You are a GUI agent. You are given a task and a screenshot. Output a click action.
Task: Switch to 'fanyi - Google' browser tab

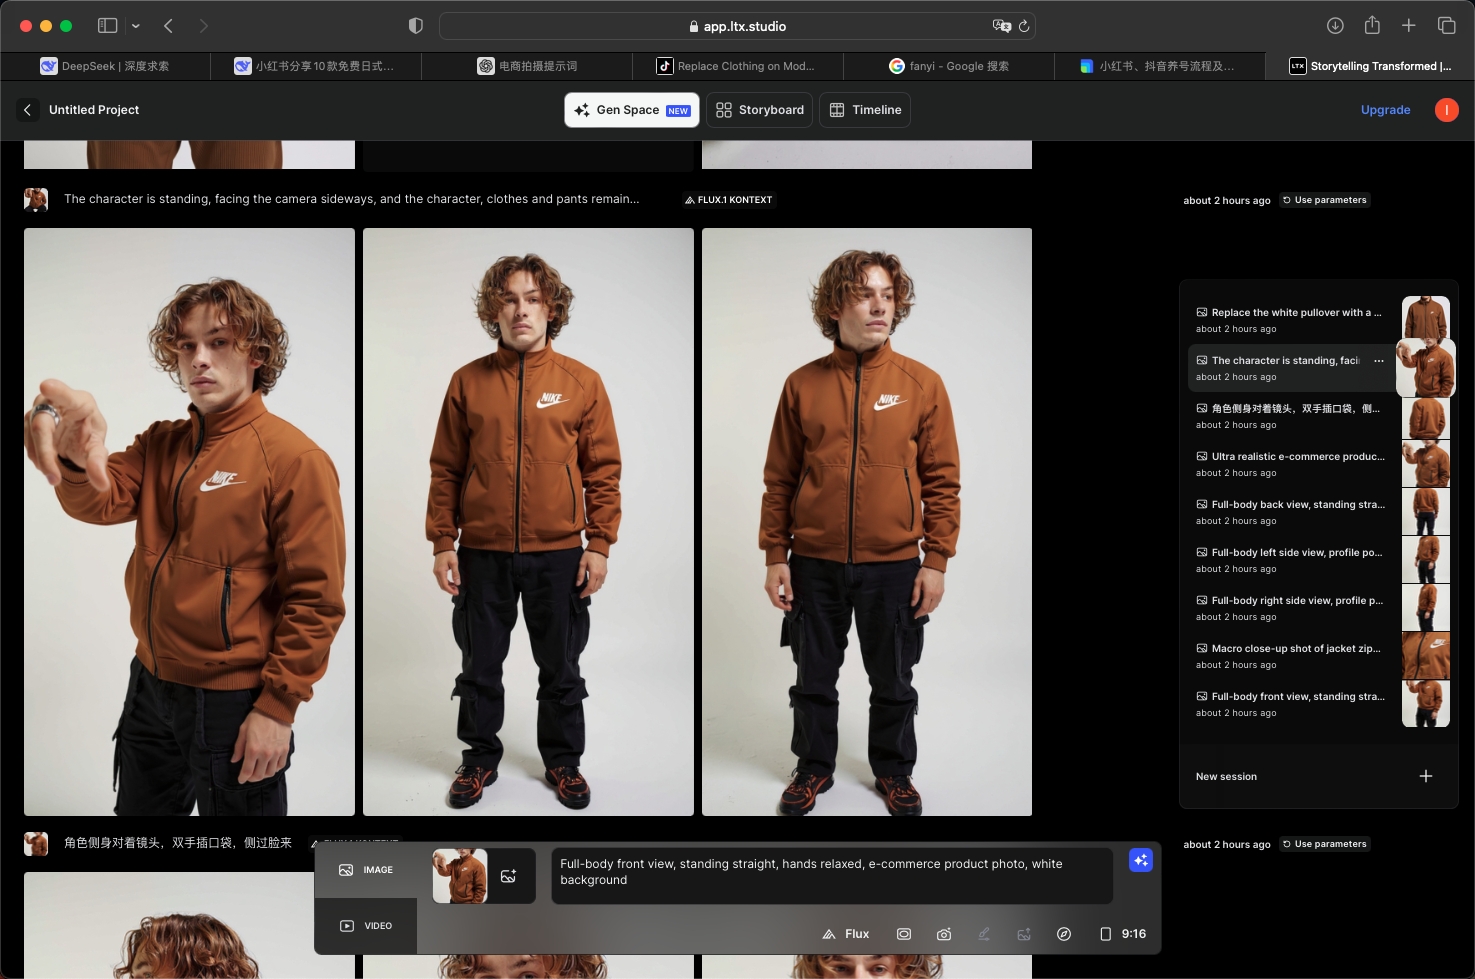point(948,66)
